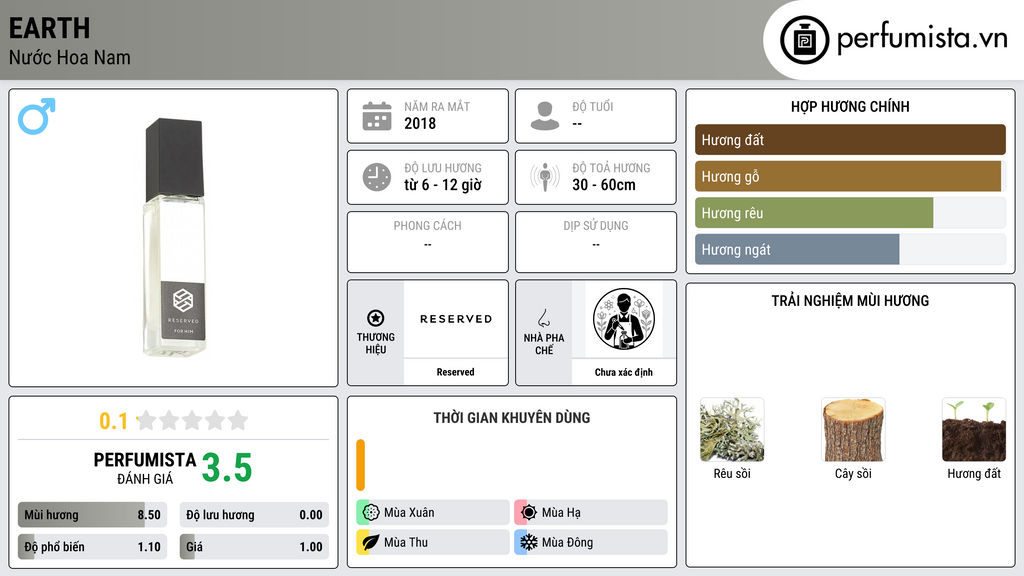Click the perfumer illustration in Nhà pha chế
This screenshot has width=1024, height=576.
(x=624, y=319)
